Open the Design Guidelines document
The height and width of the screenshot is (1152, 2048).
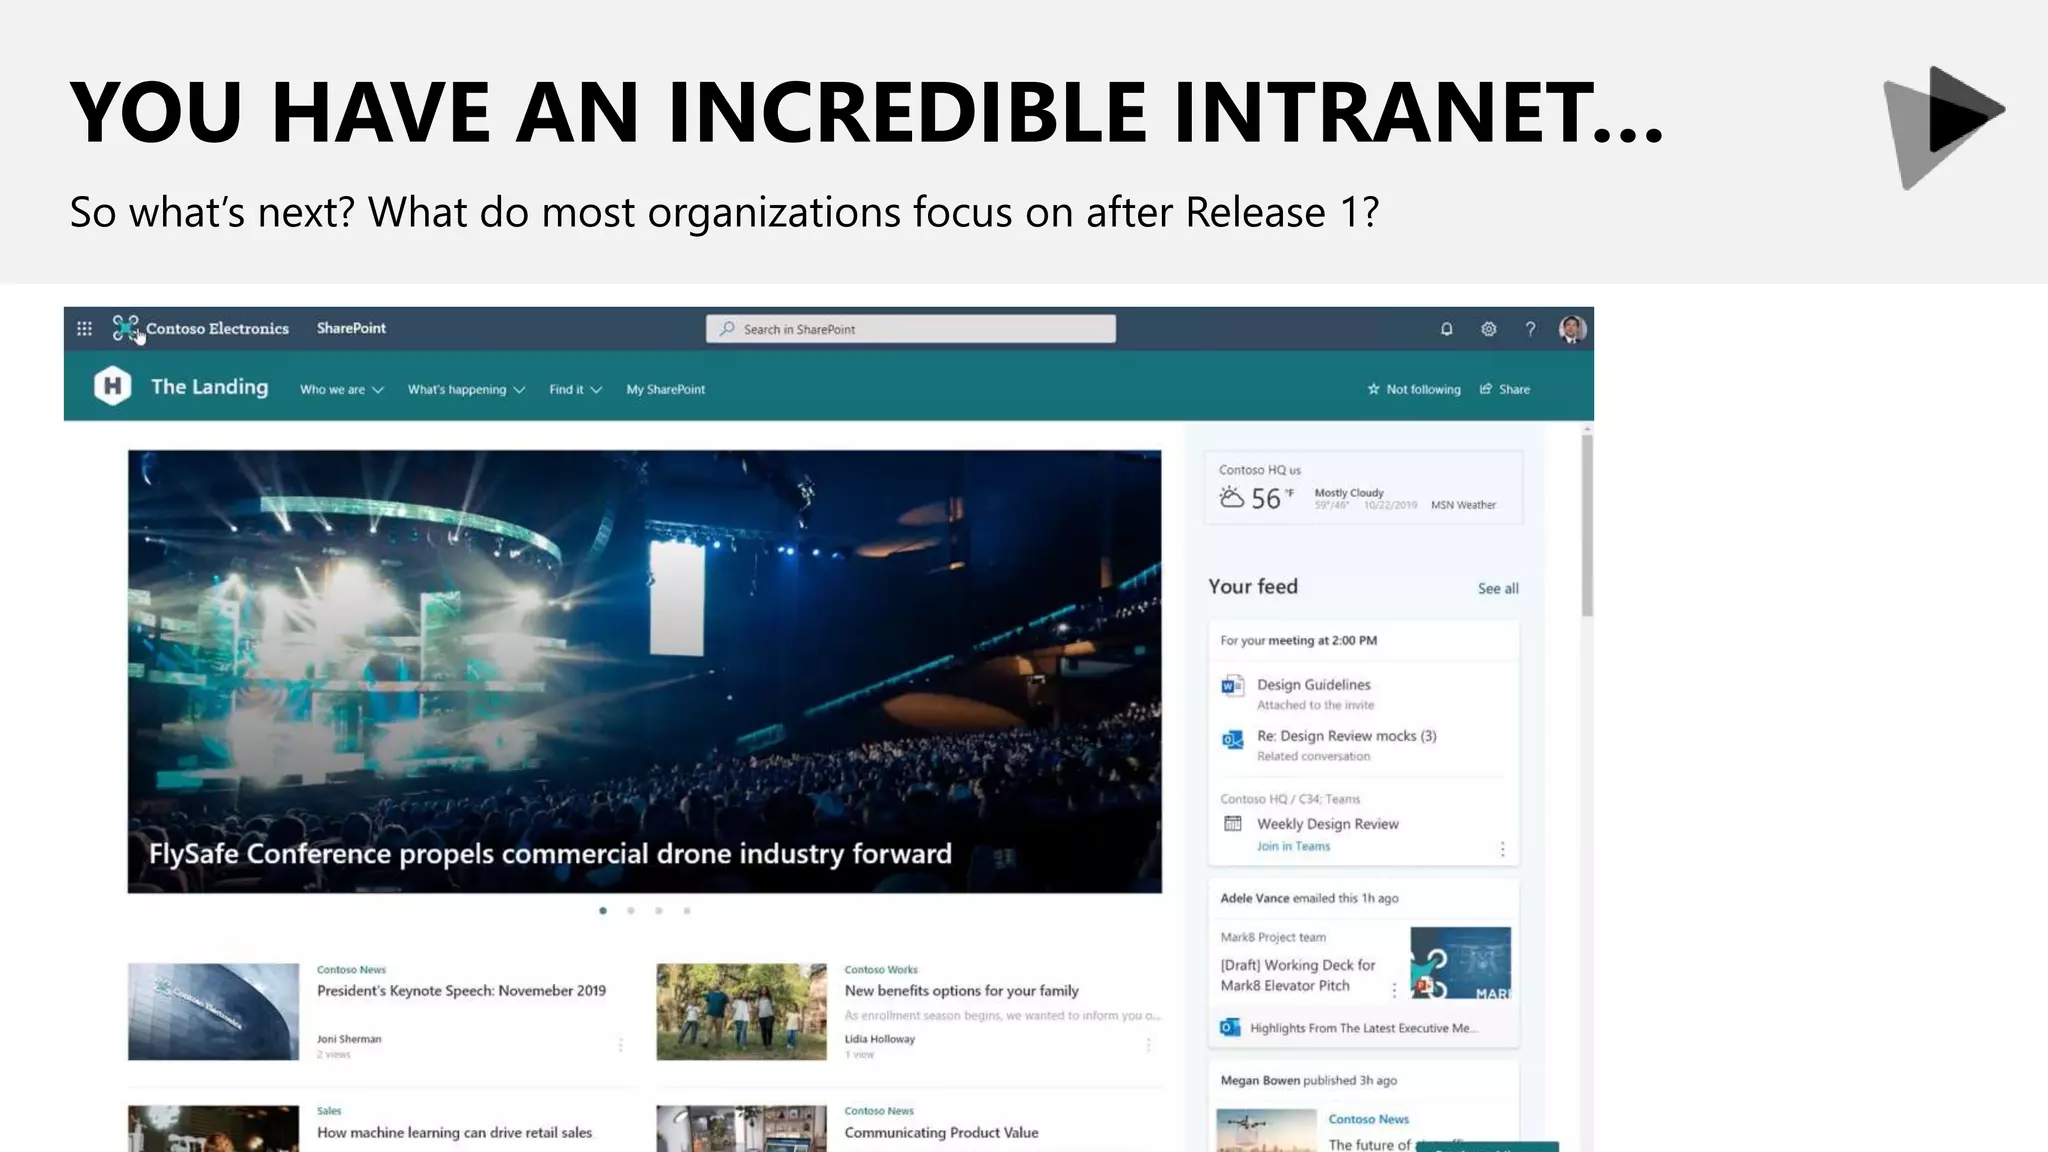coord(1314,685)
